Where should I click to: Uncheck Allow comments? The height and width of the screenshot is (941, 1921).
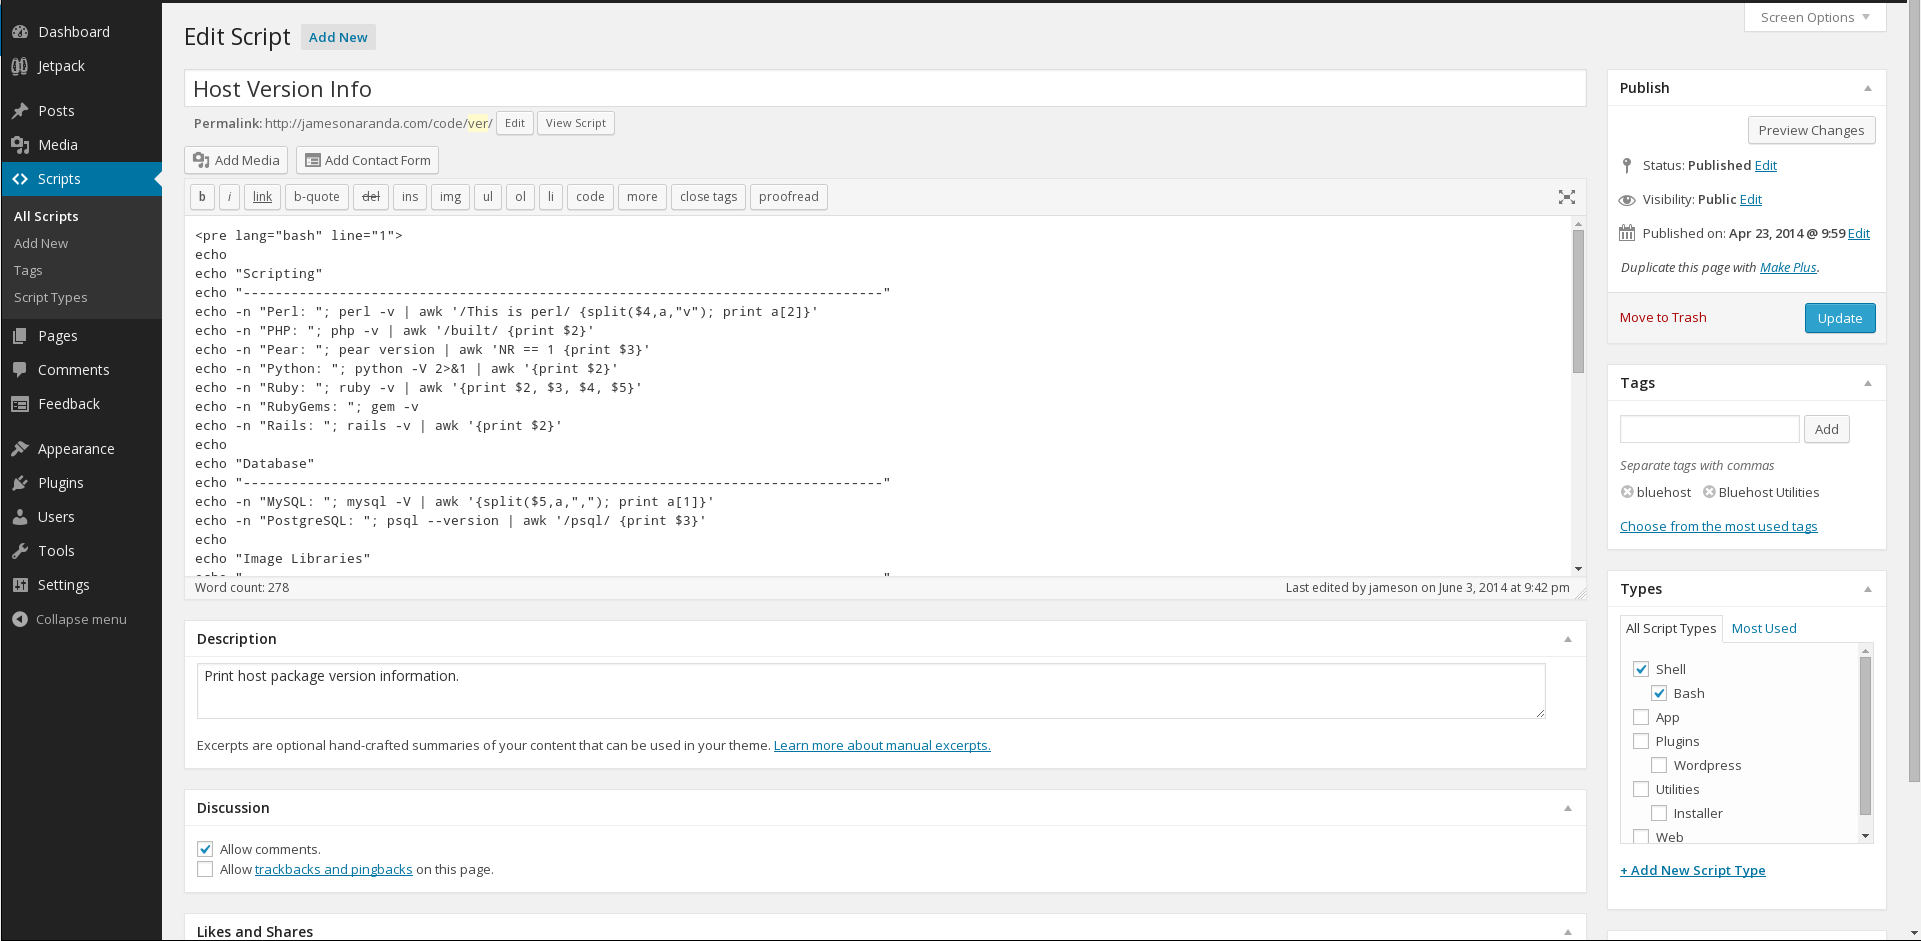(205, 849)
